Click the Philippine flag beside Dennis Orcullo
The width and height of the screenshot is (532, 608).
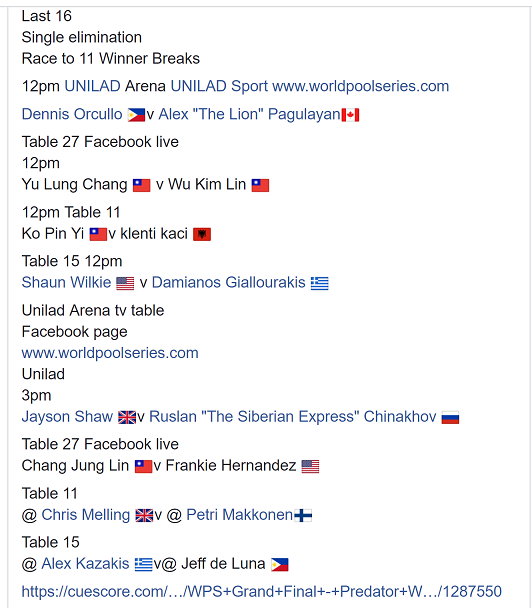click(x=136, y=115)
